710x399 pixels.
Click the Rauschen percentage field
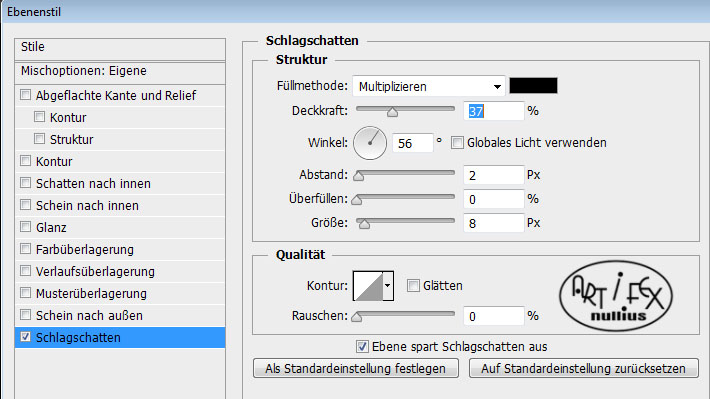(494, 316)
